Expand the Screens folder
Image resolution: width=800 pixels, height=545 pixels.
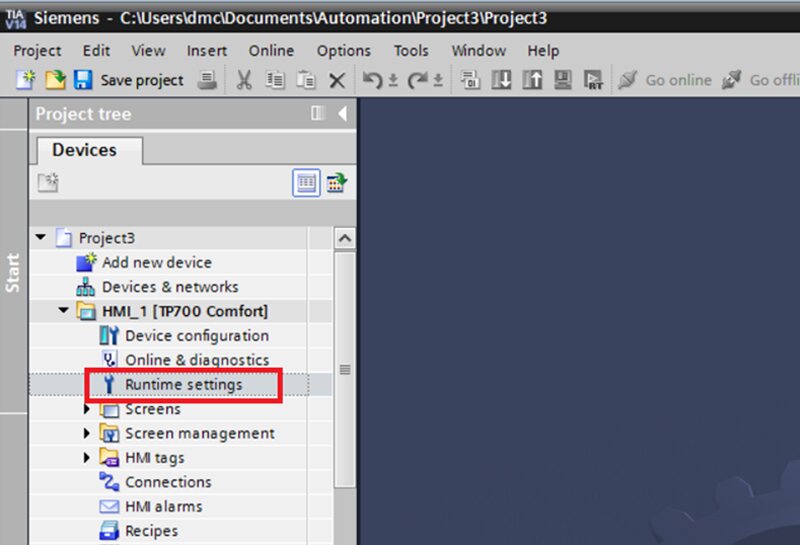click(87, 409)
